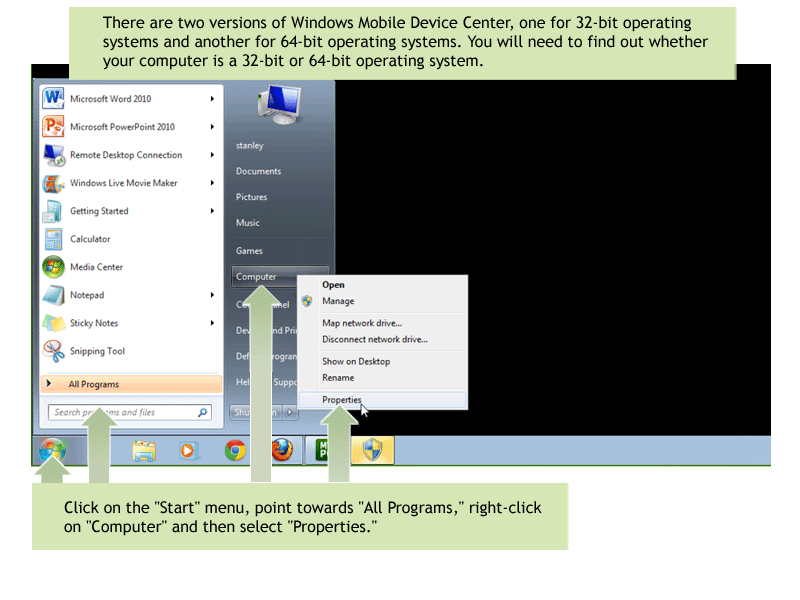
Task: Choose Rename from the context menu
Action: (x=383, y=378)
